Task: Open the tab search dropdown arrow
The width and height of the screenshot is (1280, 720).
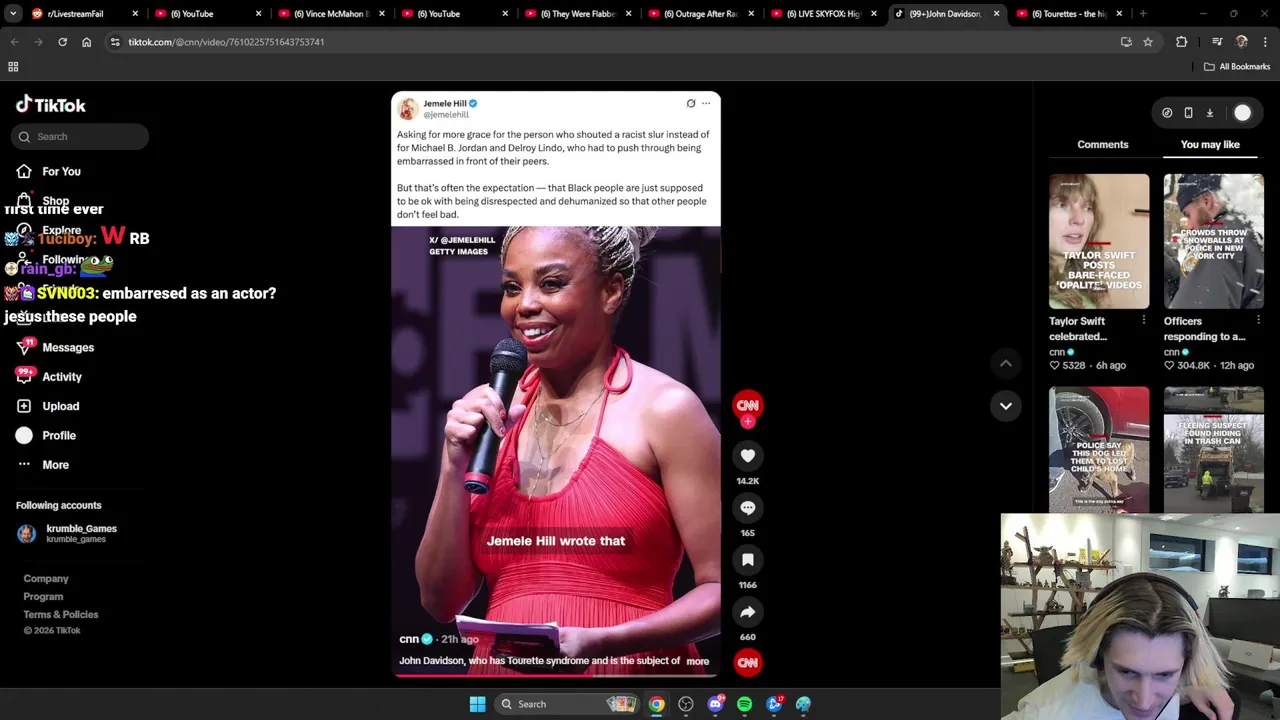Action: coord(13,14)
